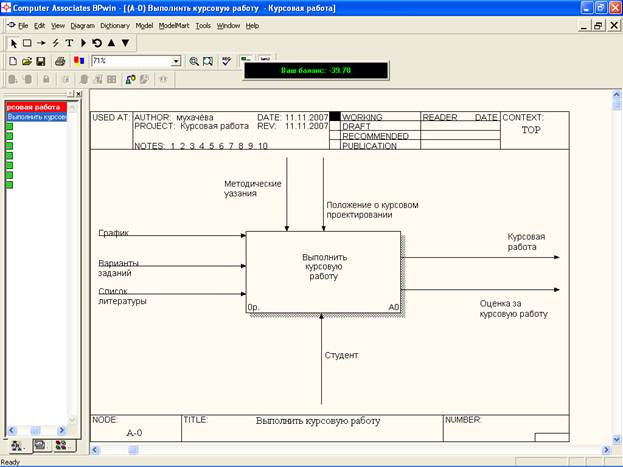Open the Dictionary menu

(x=115, y=26)
